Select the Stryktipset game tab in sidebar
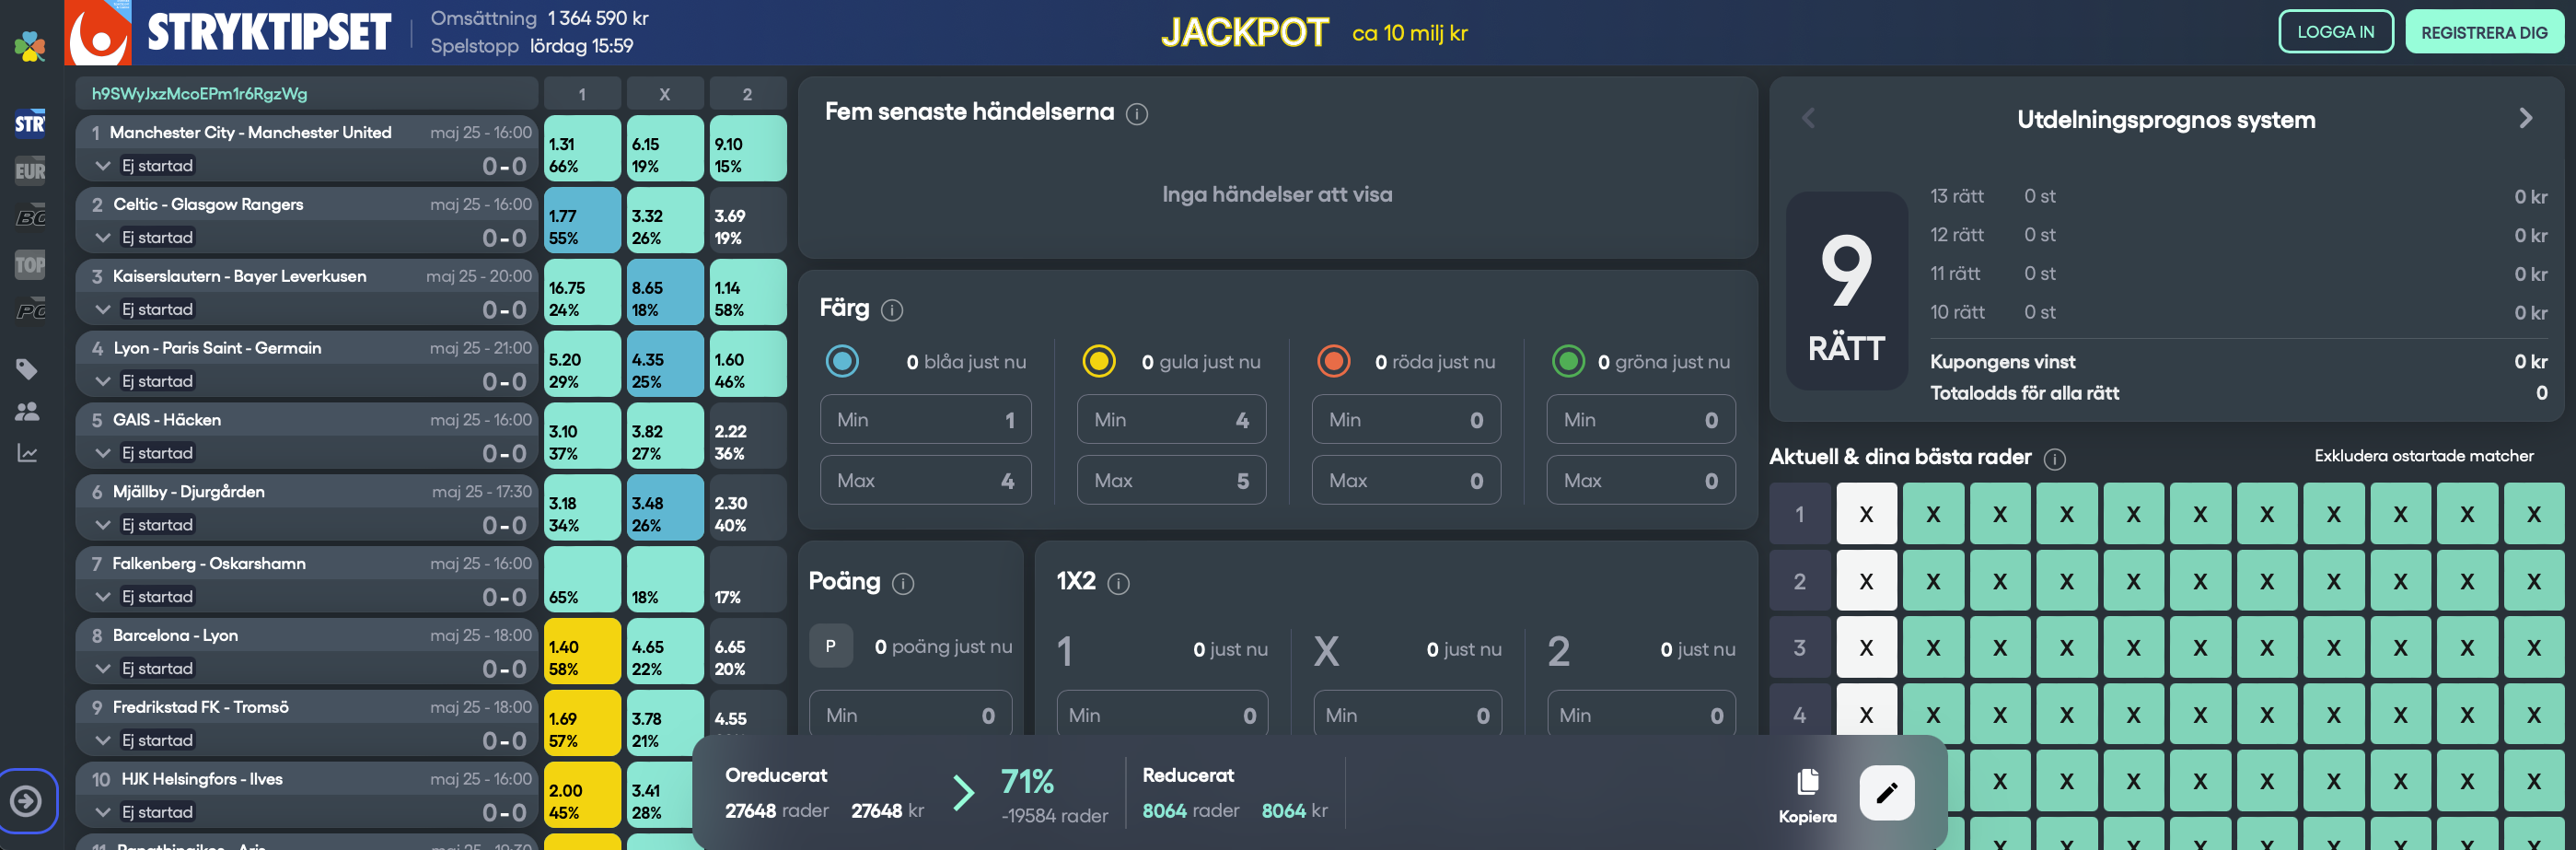Screen dimensions: 2576x850 tap(30, 124)
